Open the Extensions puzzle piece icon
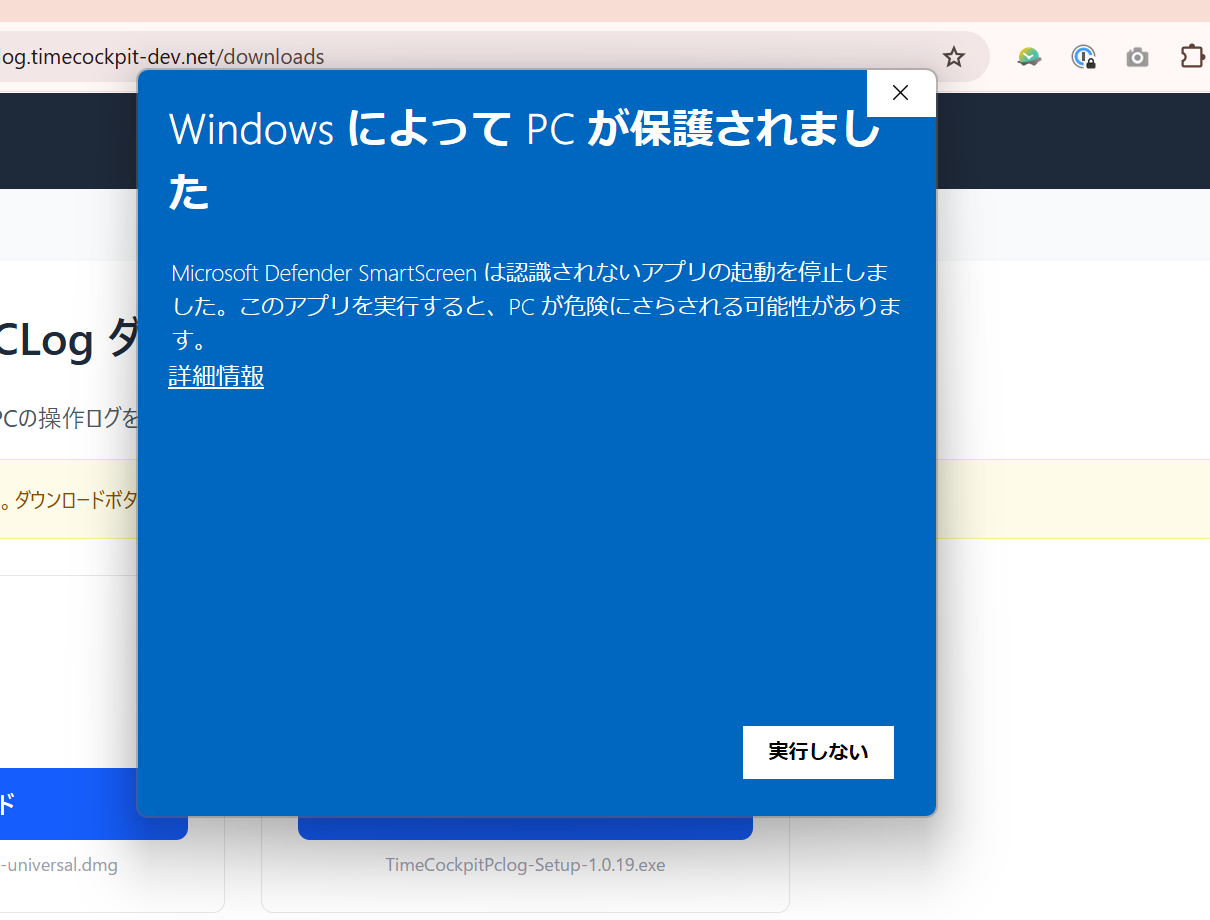The image size is (1210, 920). [x=1192, y=56]
